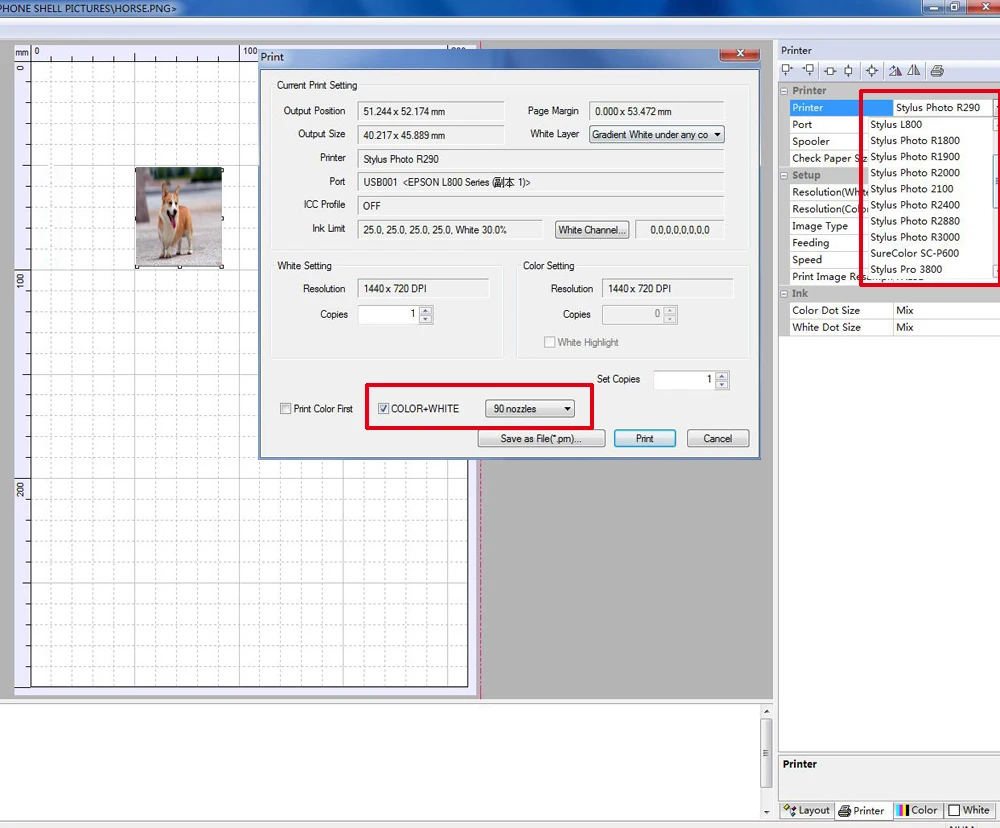Viewport: 1000px width, 828px height.
Task: Select the Image Type property row
Action: (x=827, y=226)
